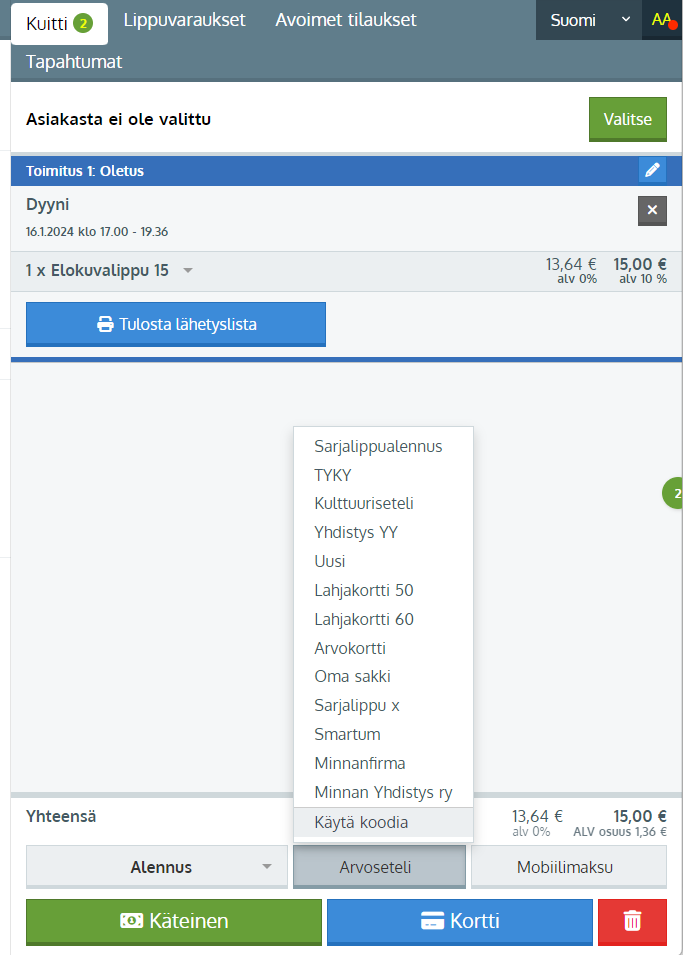
Task: Open the Avoimet tilaukset tab
Action: pyautogui.click(x=346, y=20)
